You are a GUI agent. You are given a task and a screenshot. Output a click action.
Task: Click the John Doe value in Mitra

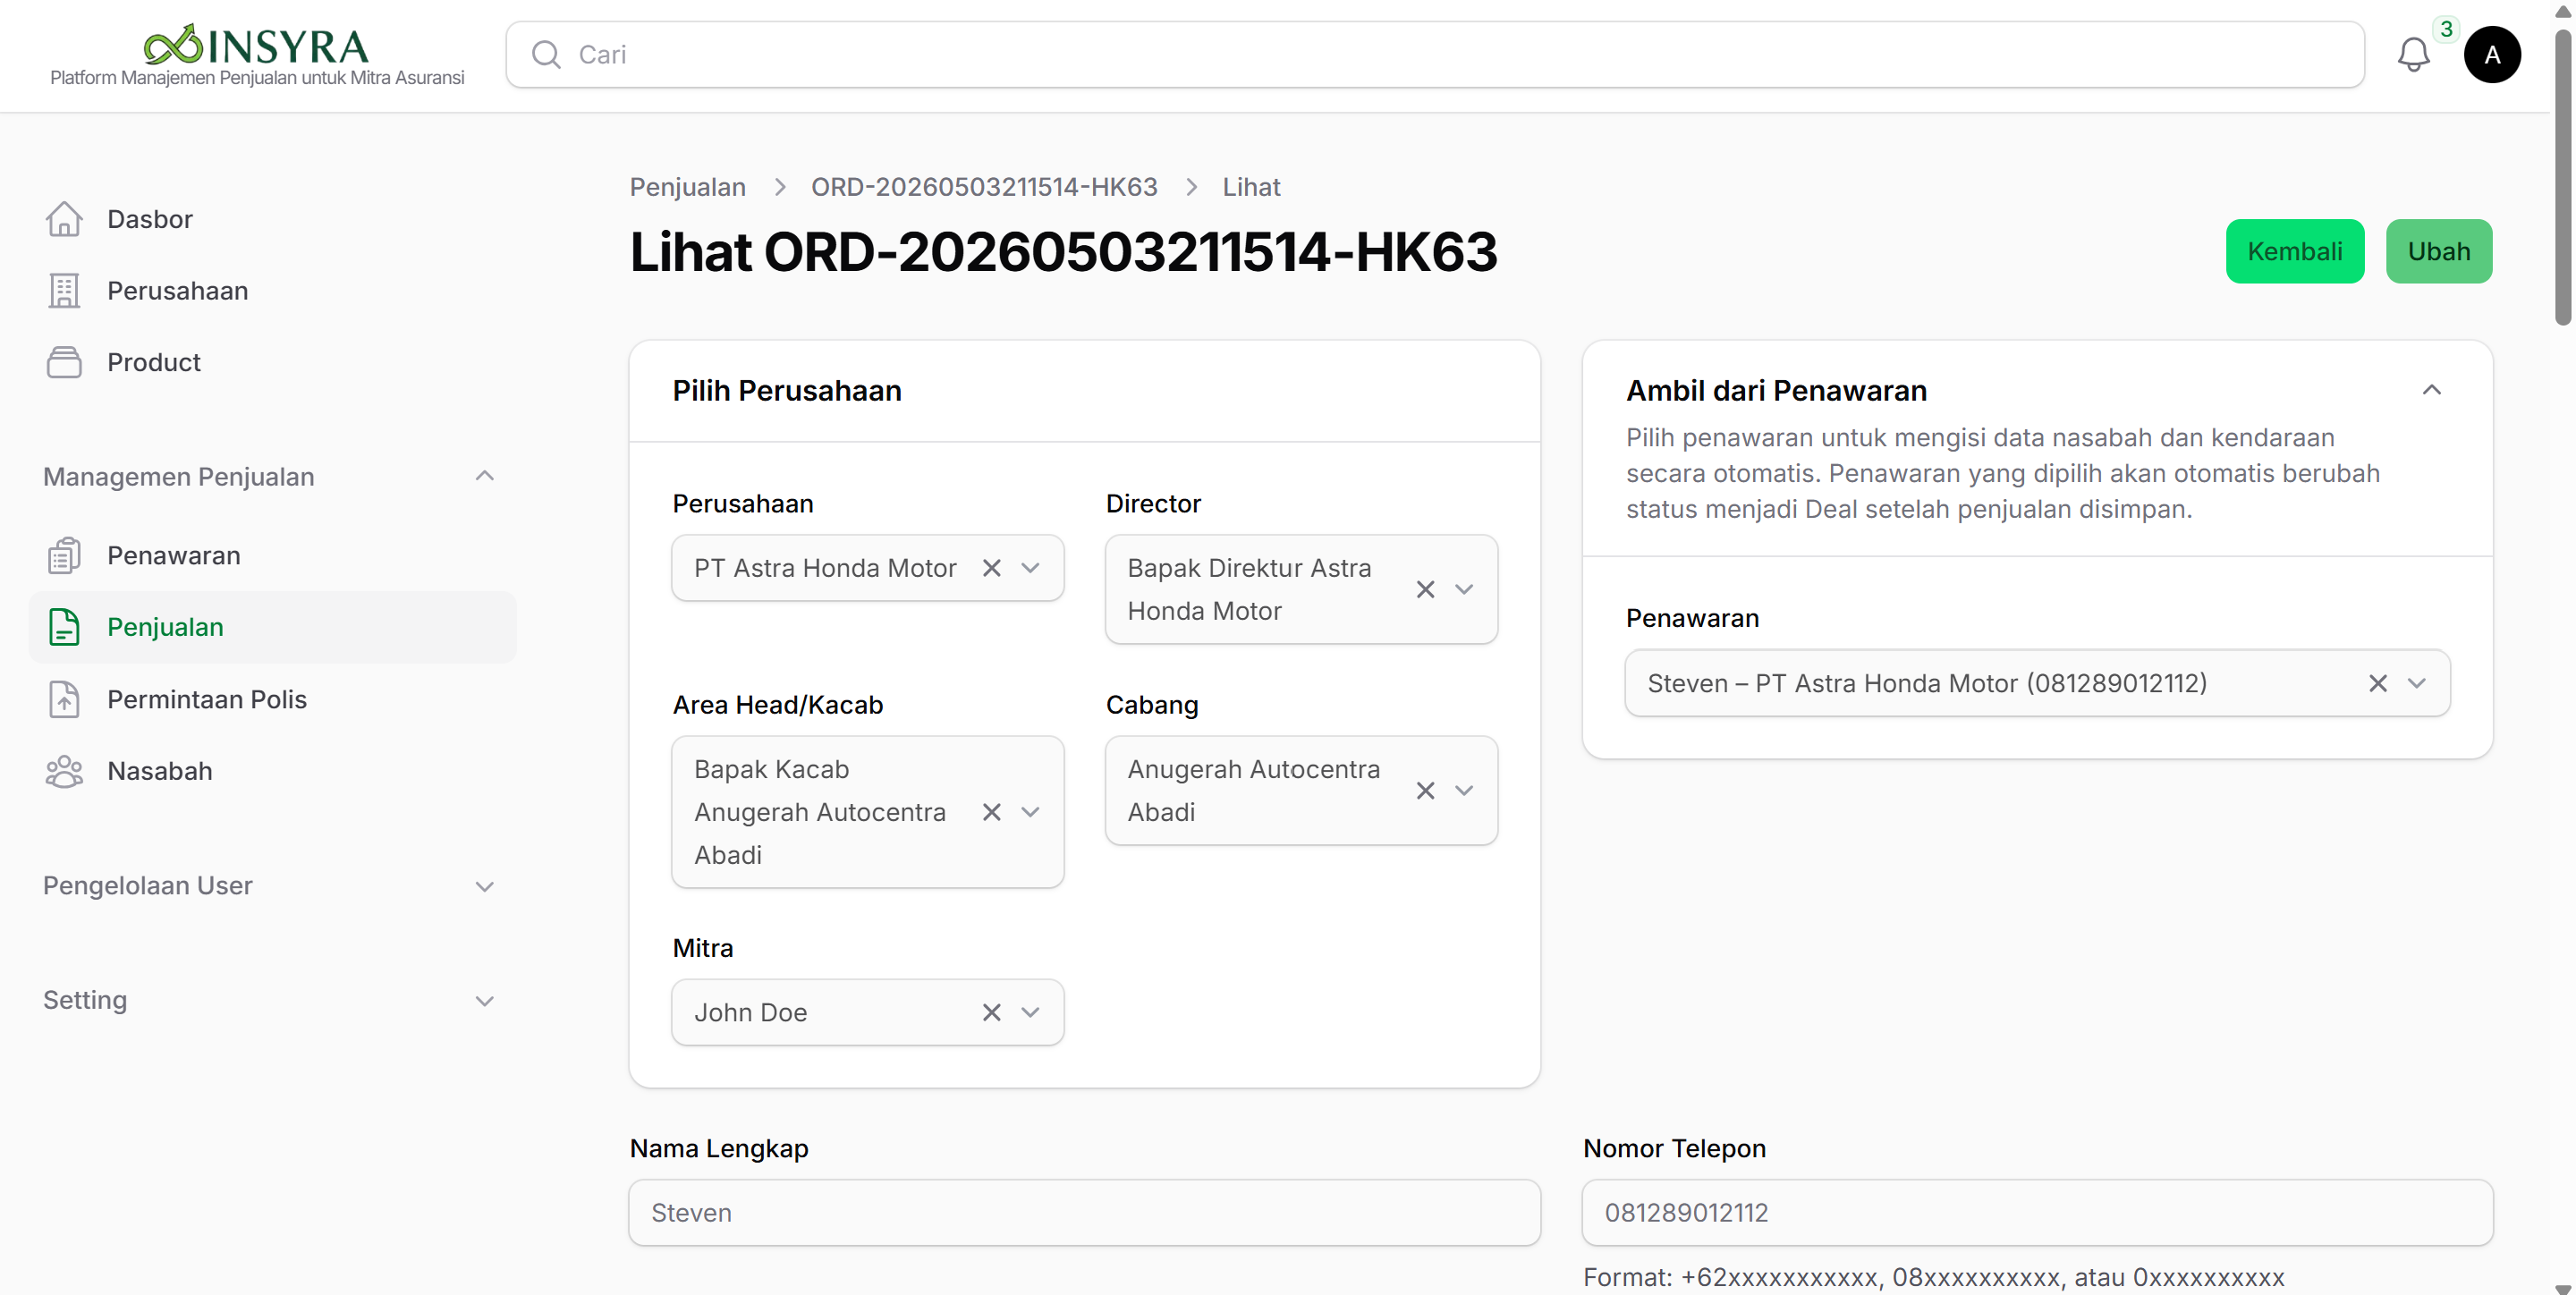point(750,1013)
